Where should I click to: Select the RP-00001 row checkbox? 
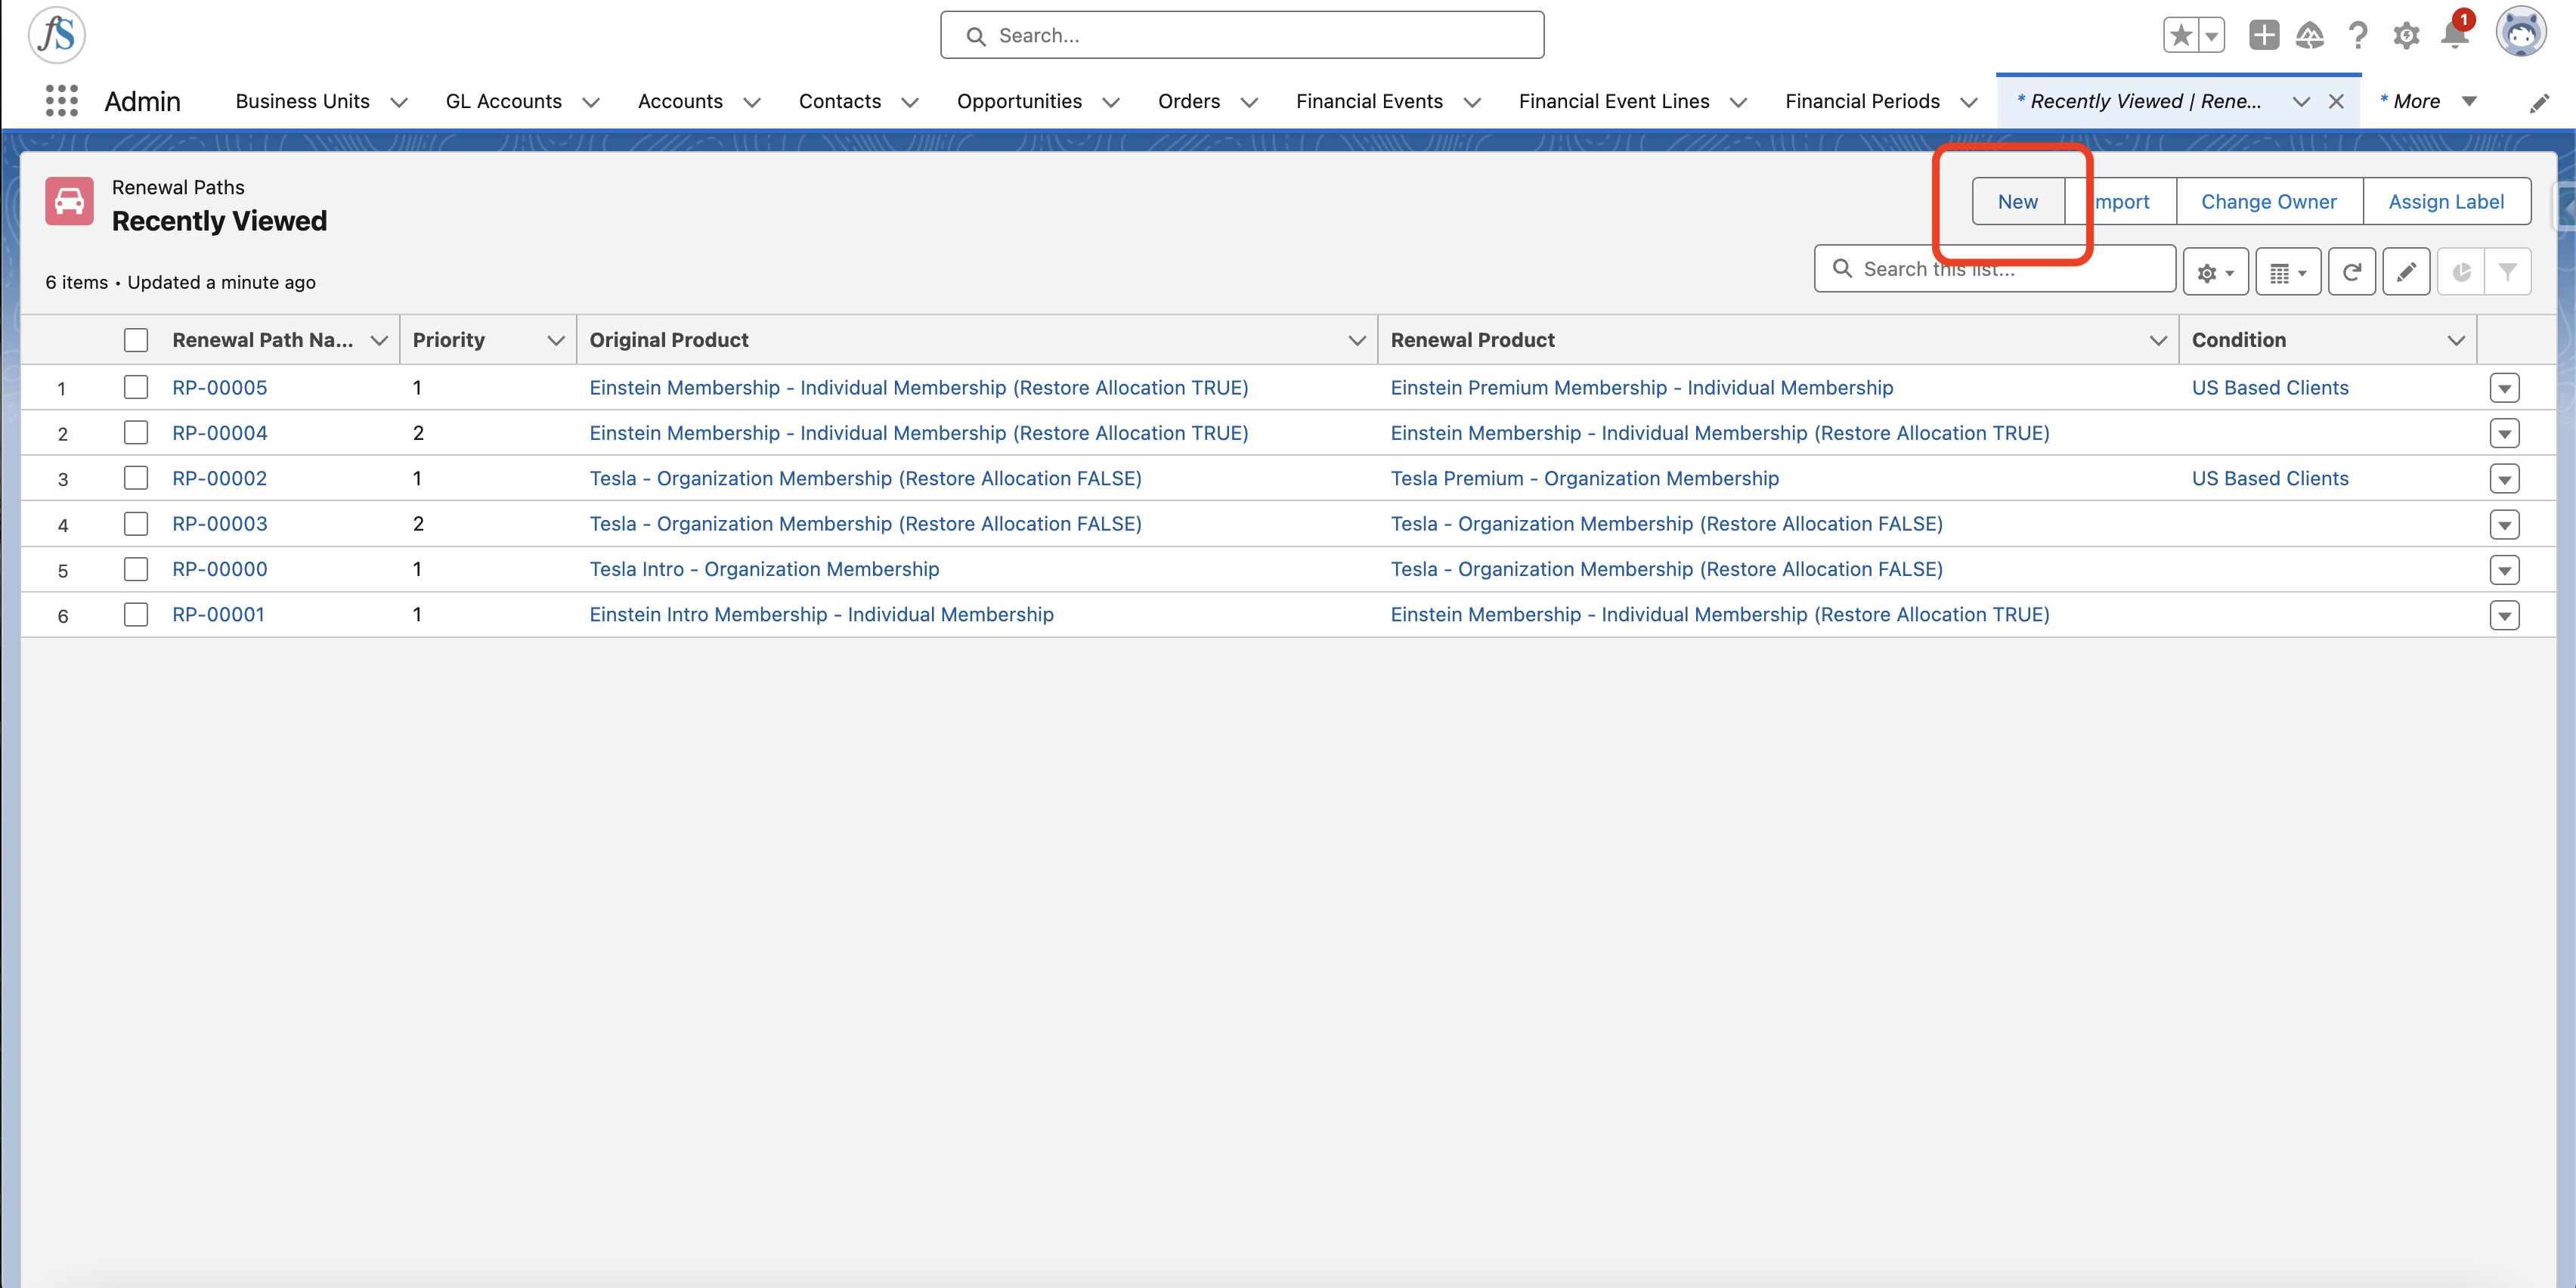(136, 614)
